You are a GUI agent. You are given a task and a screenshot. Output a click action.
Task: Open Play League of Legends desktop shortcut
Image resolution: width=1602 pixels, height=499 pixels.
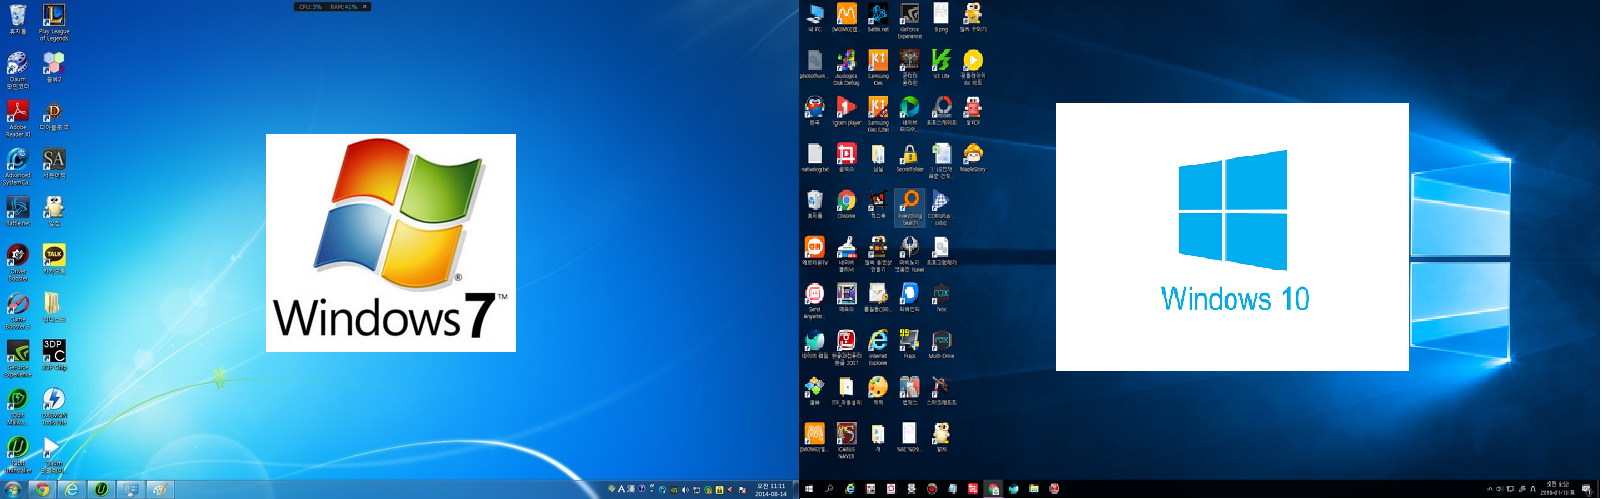[54, 22]
